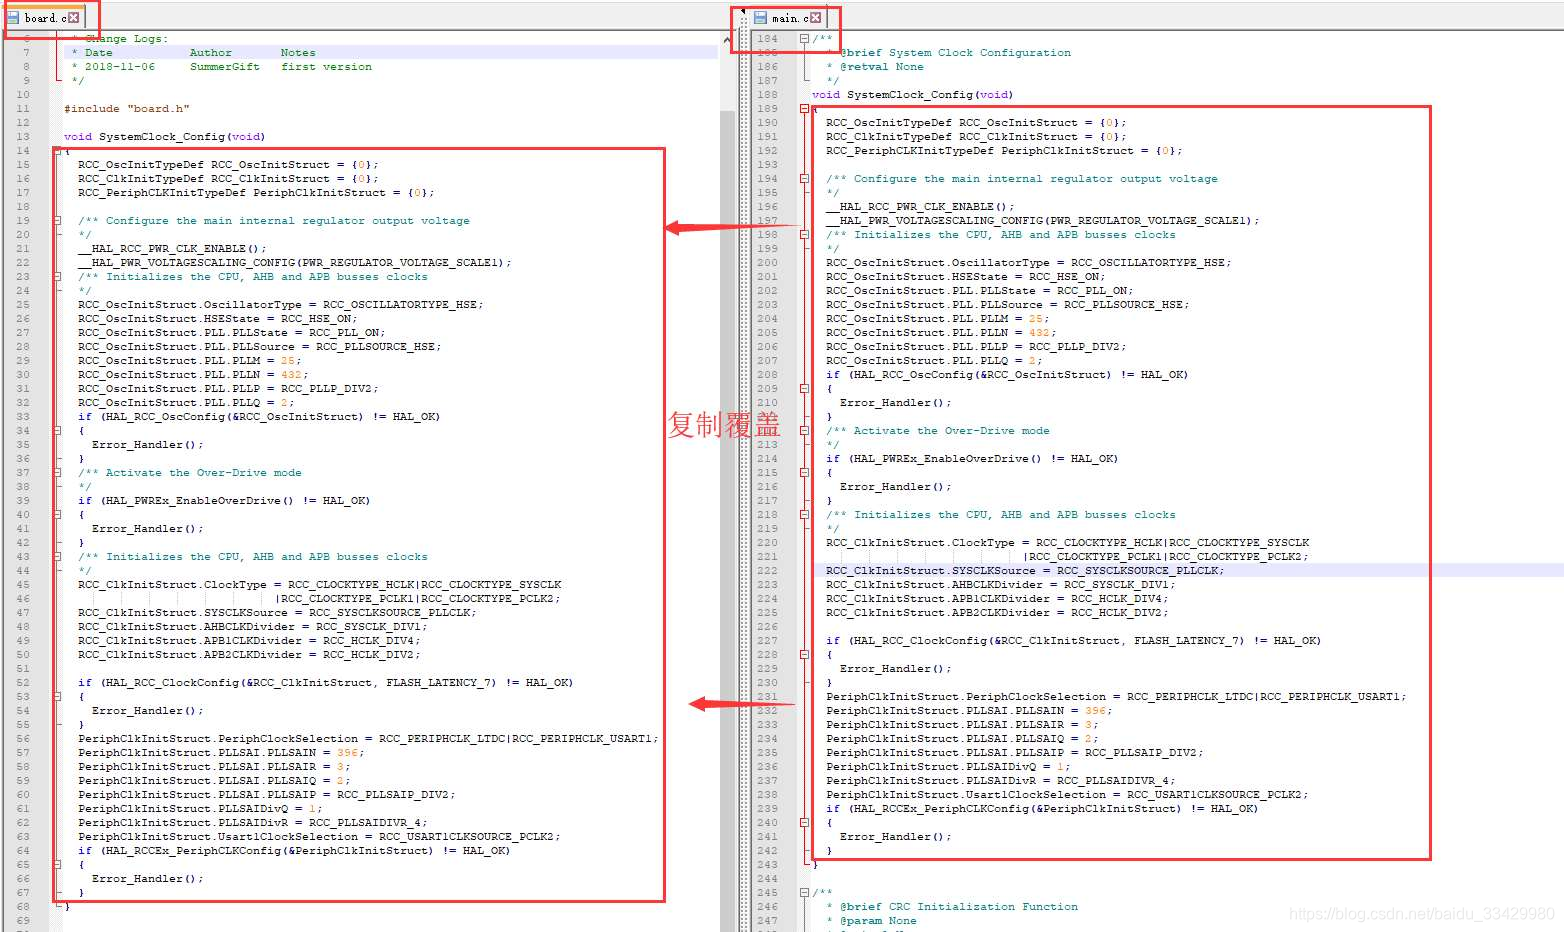Collapse the fold marker at board.c line 34

[x=57, y=430]
